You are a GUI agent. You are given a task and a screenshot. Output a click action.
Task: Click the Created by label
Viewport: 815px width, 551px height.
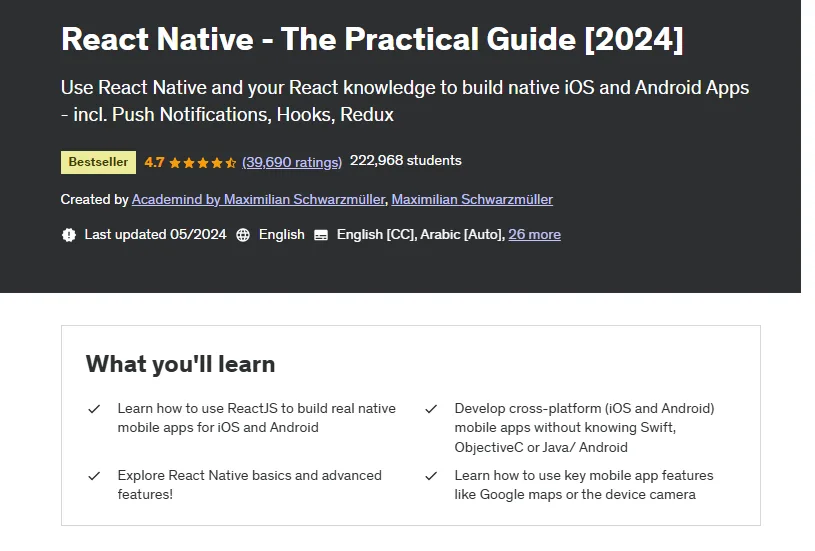95,200
